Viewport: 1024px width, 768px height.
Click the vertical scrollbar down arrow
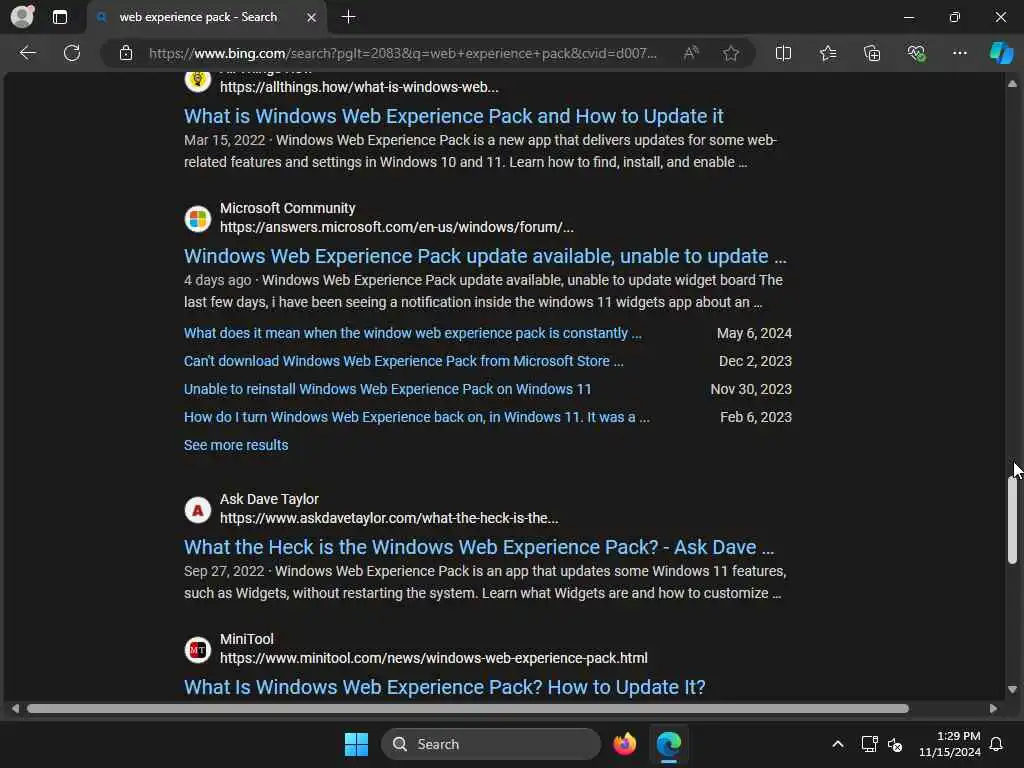click(1012, 689)
